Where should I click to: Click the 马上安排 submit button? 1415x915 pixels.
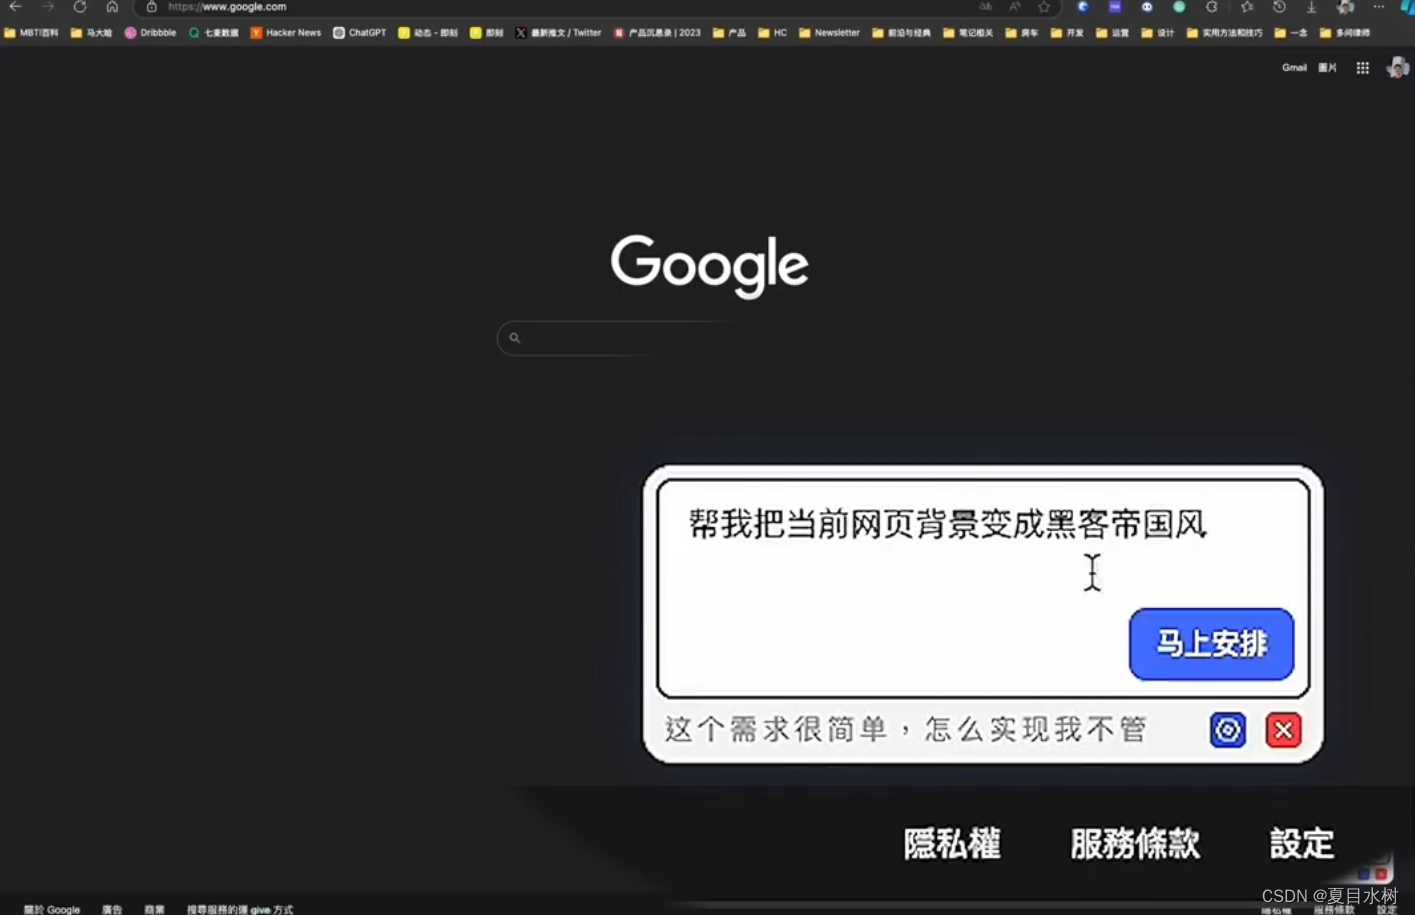pos(1211,644)
